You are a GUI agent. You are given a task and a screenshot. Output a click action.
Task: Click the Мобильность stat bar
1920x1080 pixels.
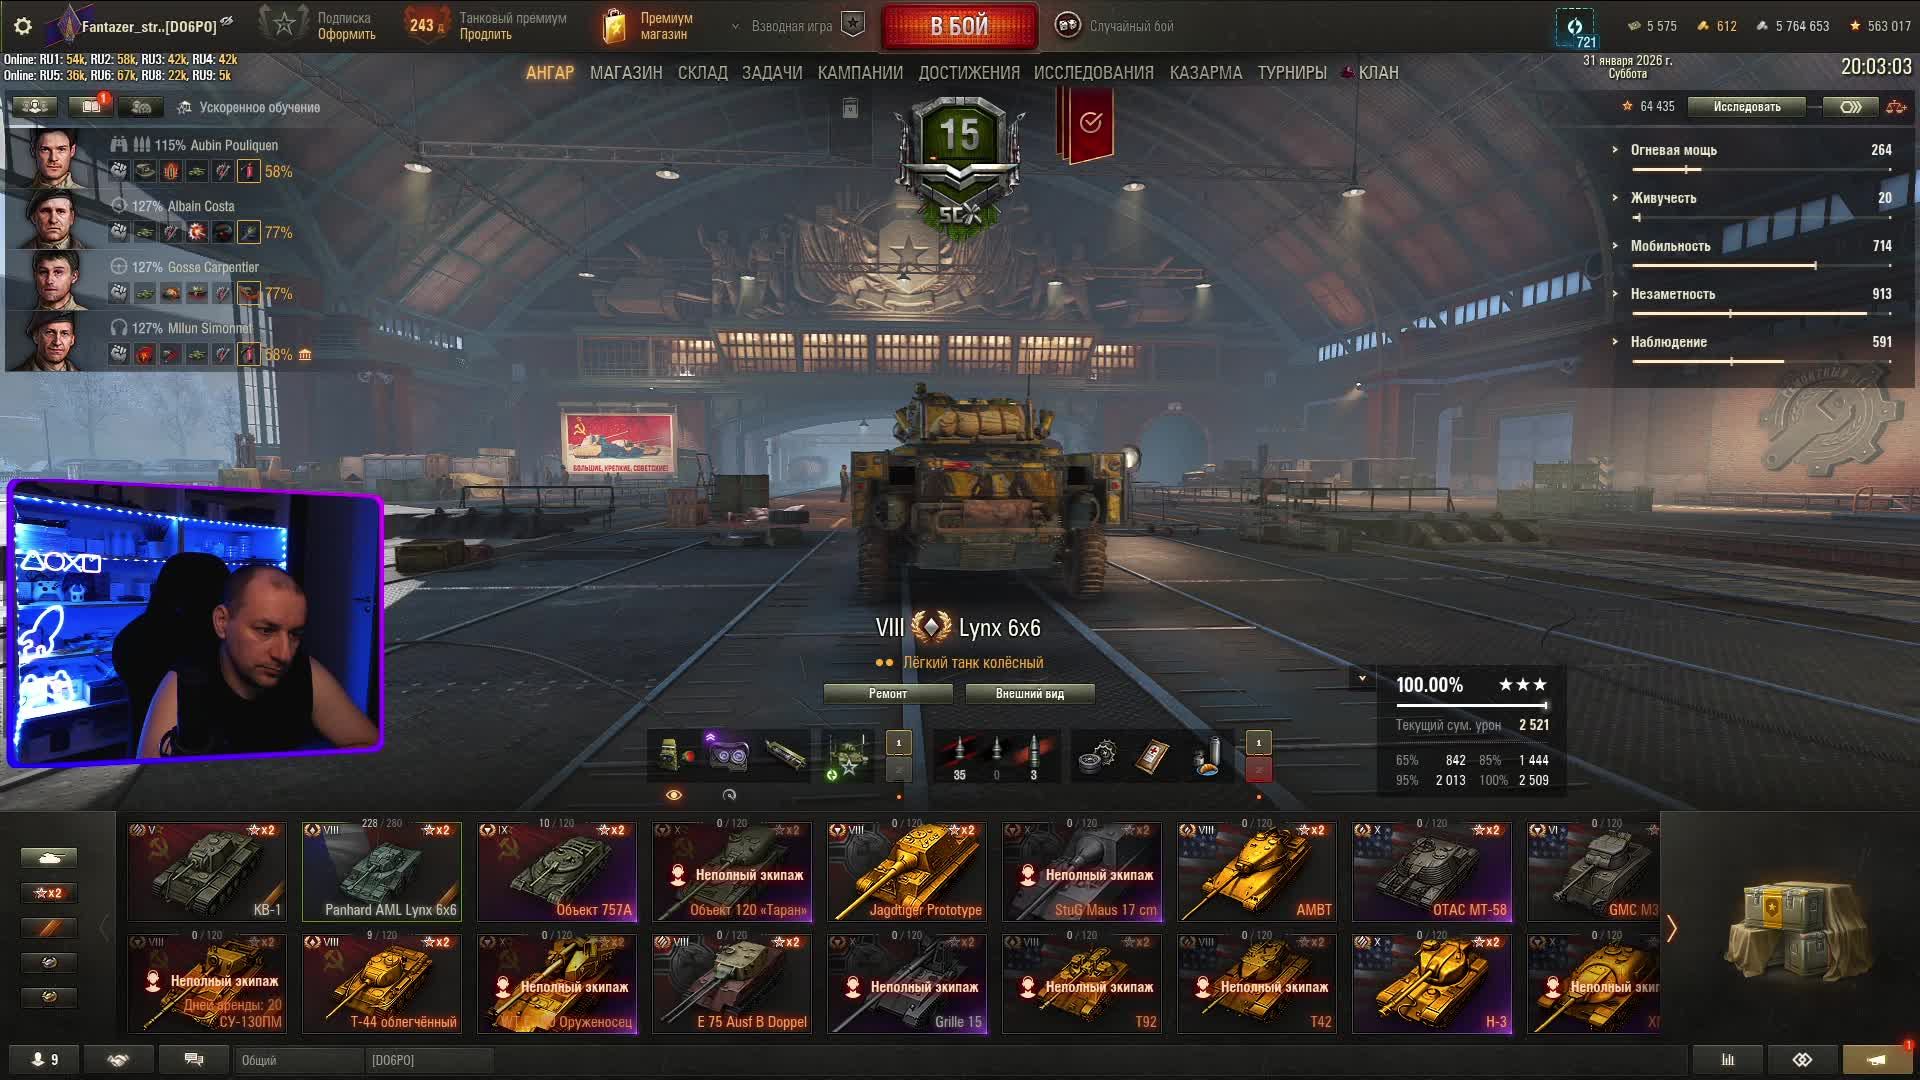coord(1761,266)
